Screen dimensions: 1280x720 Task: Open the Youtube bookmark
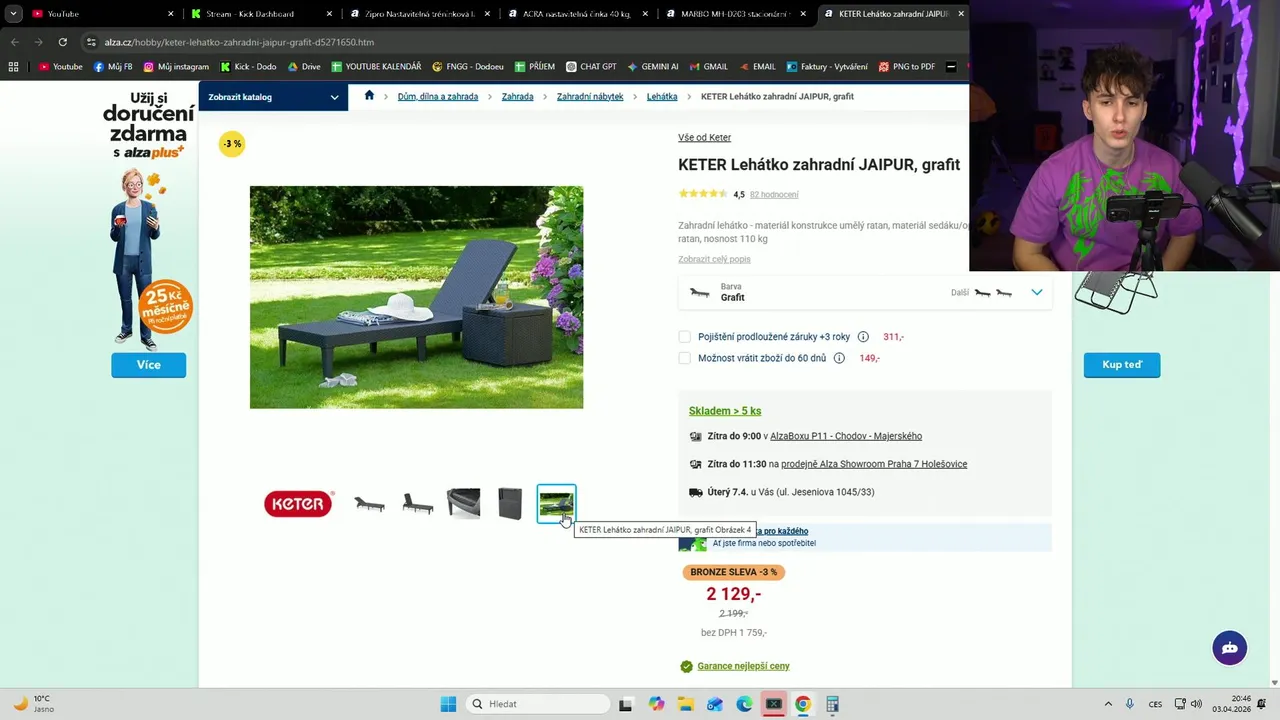[60, 67]
